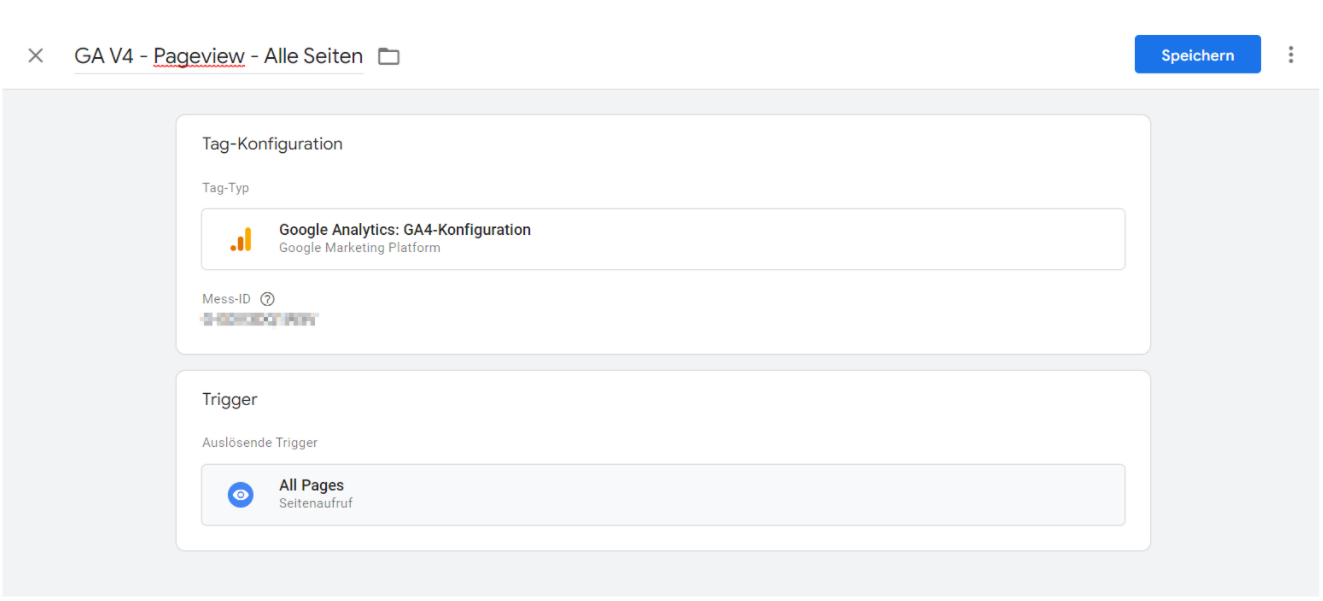Click the word Pageview in the tag title
1323x601 pixels.
(199, 56)
